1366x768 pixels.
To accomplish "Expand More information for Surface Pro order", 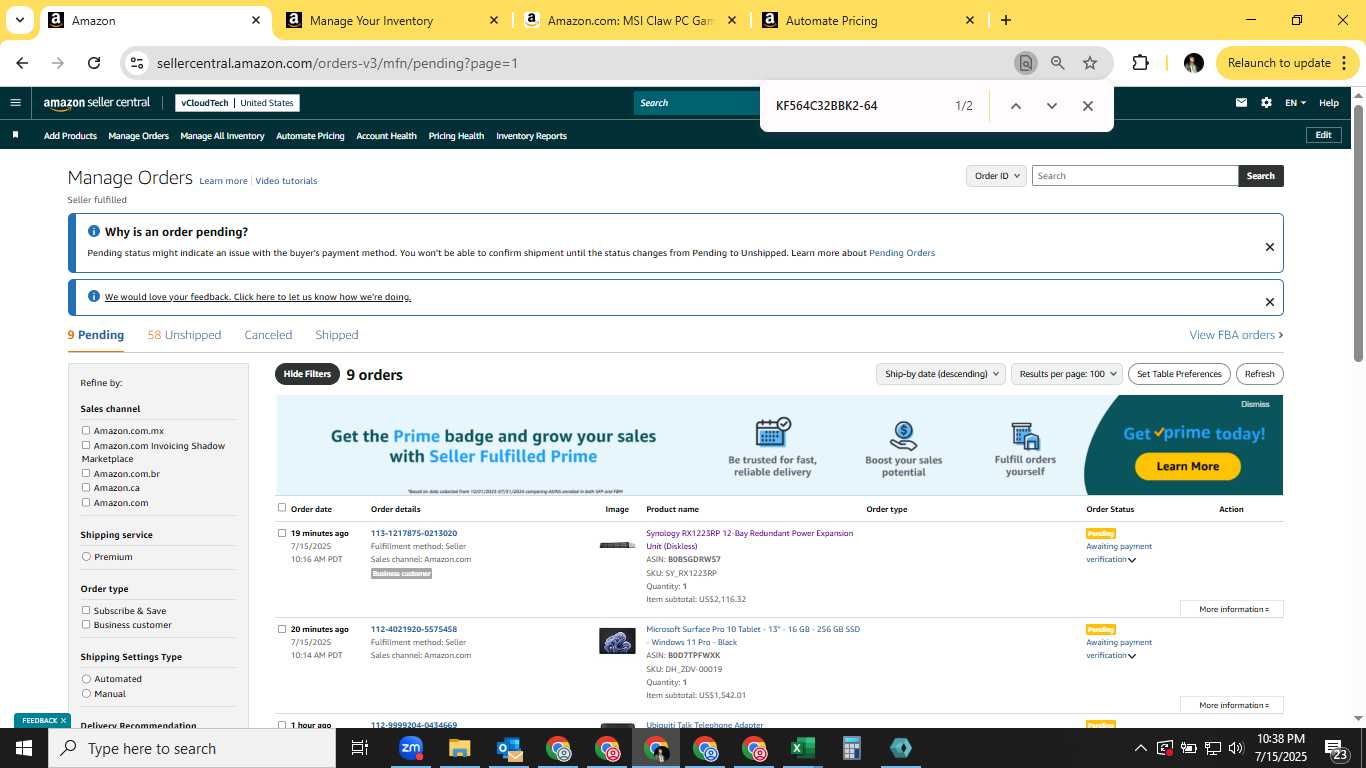I will [x=1232, y=705].
